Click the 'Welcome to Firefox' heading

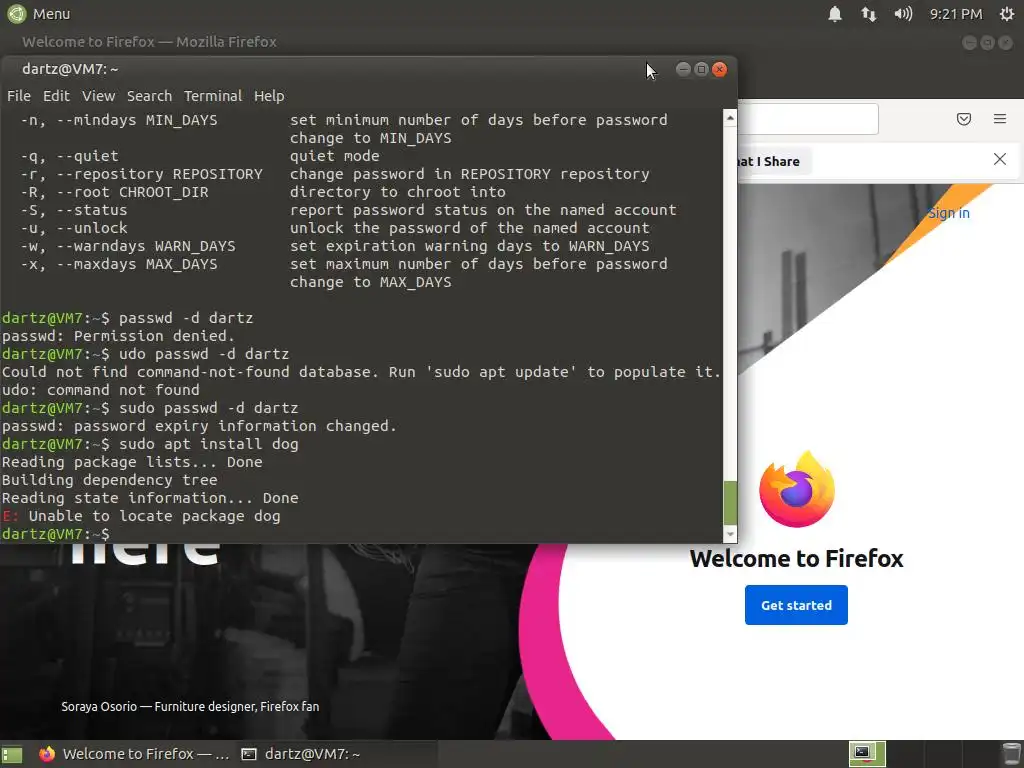point(796,559)
